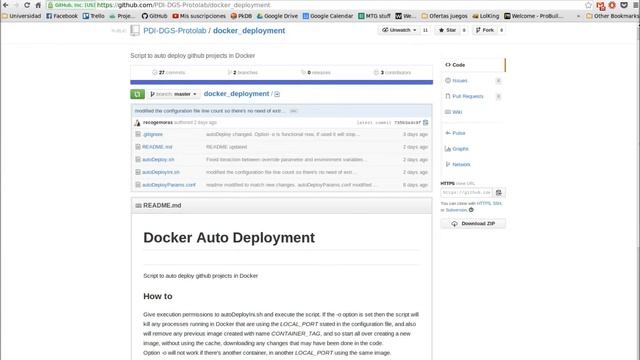
Task: Open the Unwatch dropdown button
Action: pos(399,30)
